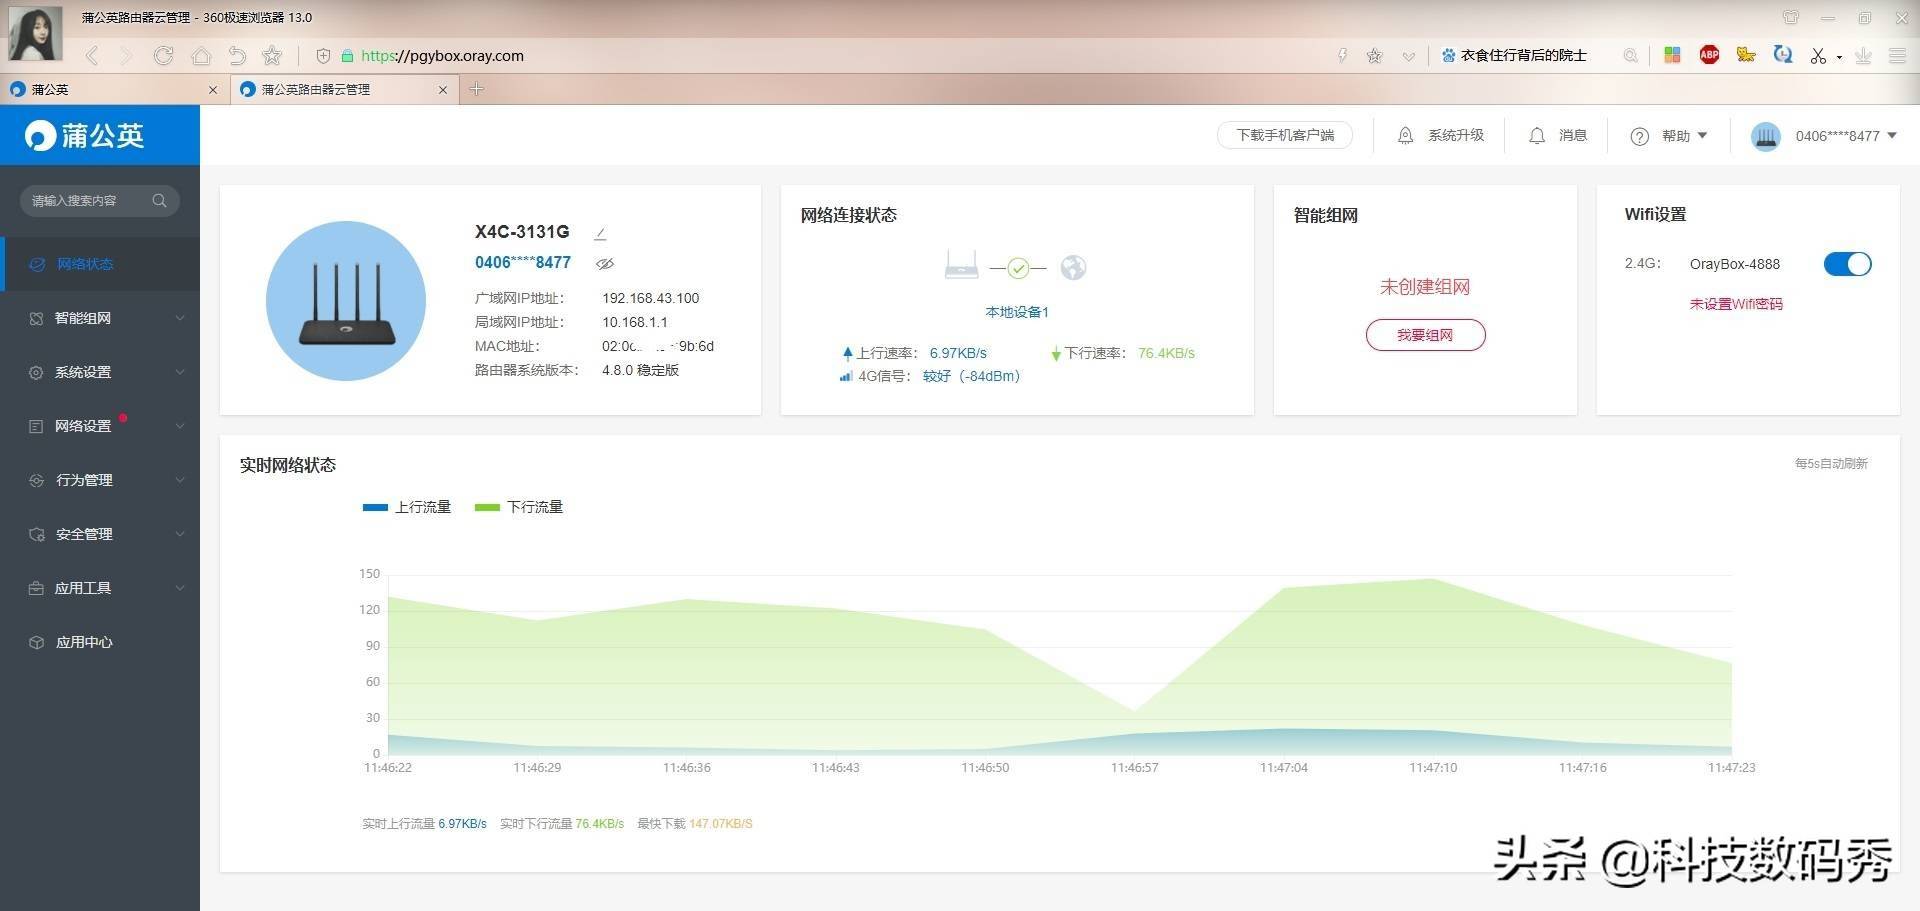The width and height of the screenshot is (1920, 911).
Task: Expand 安全管理 sidebar menu
Action: click(x=100, y=534)
